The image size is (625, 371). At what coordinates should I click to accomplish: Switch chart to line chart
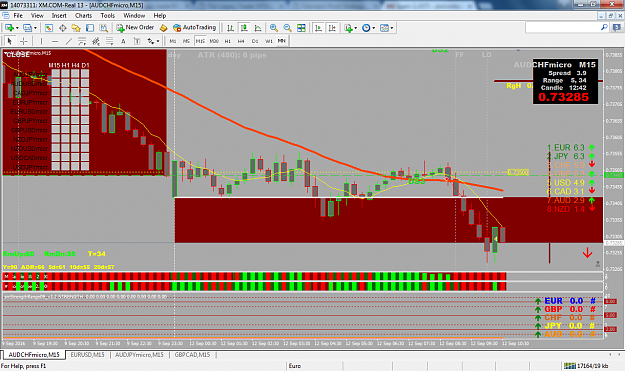pos(258,28)
